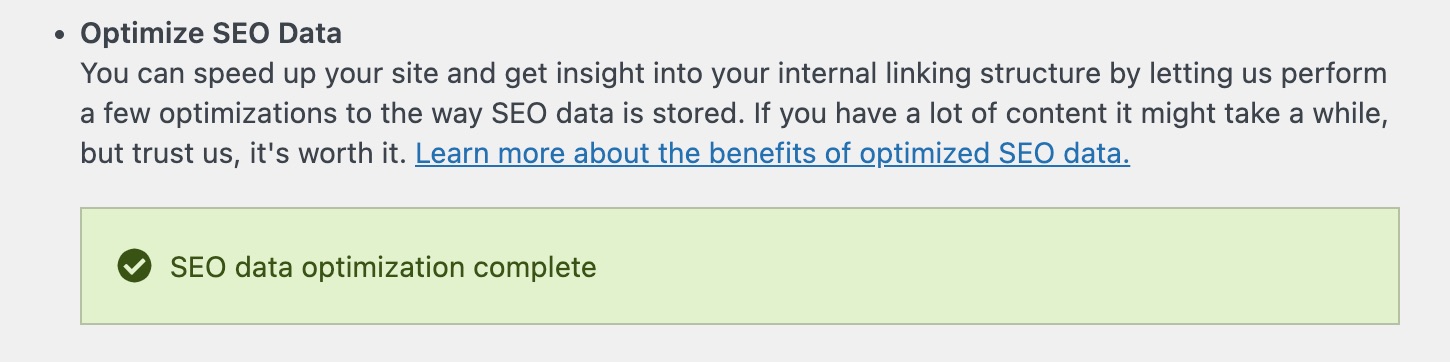Image resolution: width=1450 pixels, height=362 pixels.
Task: Follow the 'Learn more about the benefits' hyperlink
Action: click(x=772, y=155)
